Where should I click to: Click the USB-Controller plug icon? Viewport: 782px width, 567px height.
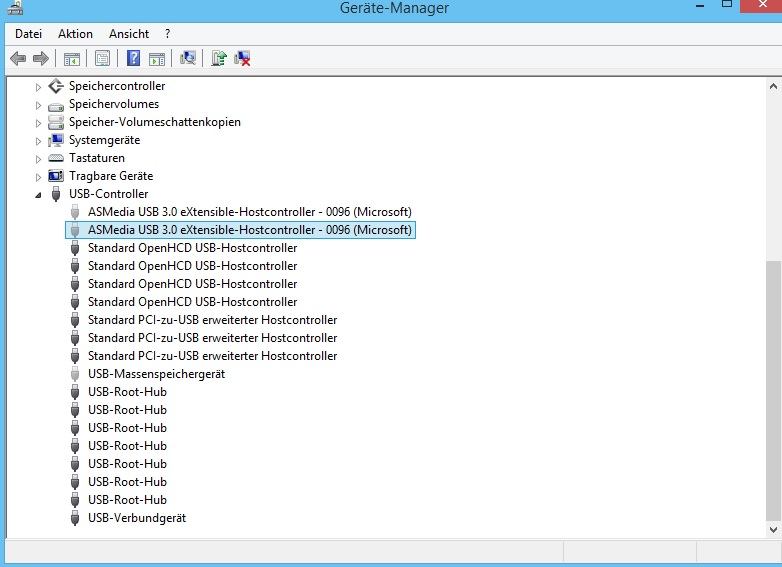click(56, 194)
